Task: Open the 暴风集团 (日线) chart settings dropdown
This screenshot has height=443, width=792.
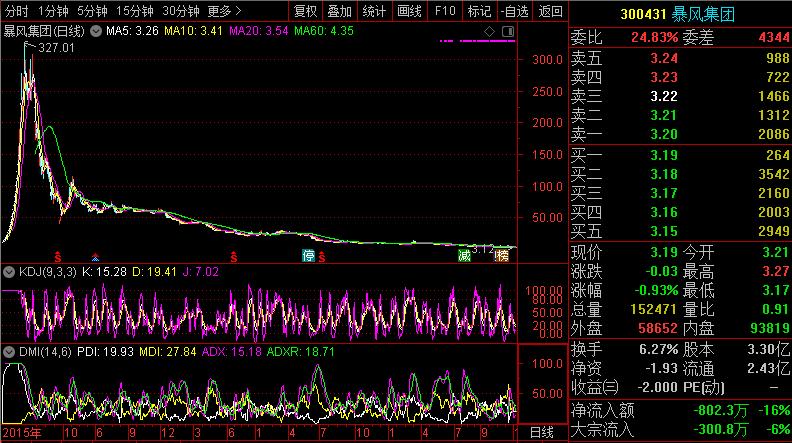Action: [x=96, y=31]
